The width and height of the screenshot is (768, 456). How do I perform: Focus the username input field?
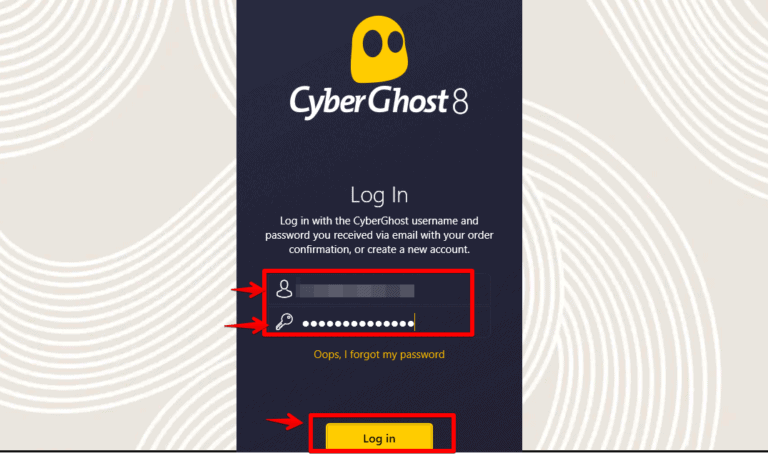point(379,289)
